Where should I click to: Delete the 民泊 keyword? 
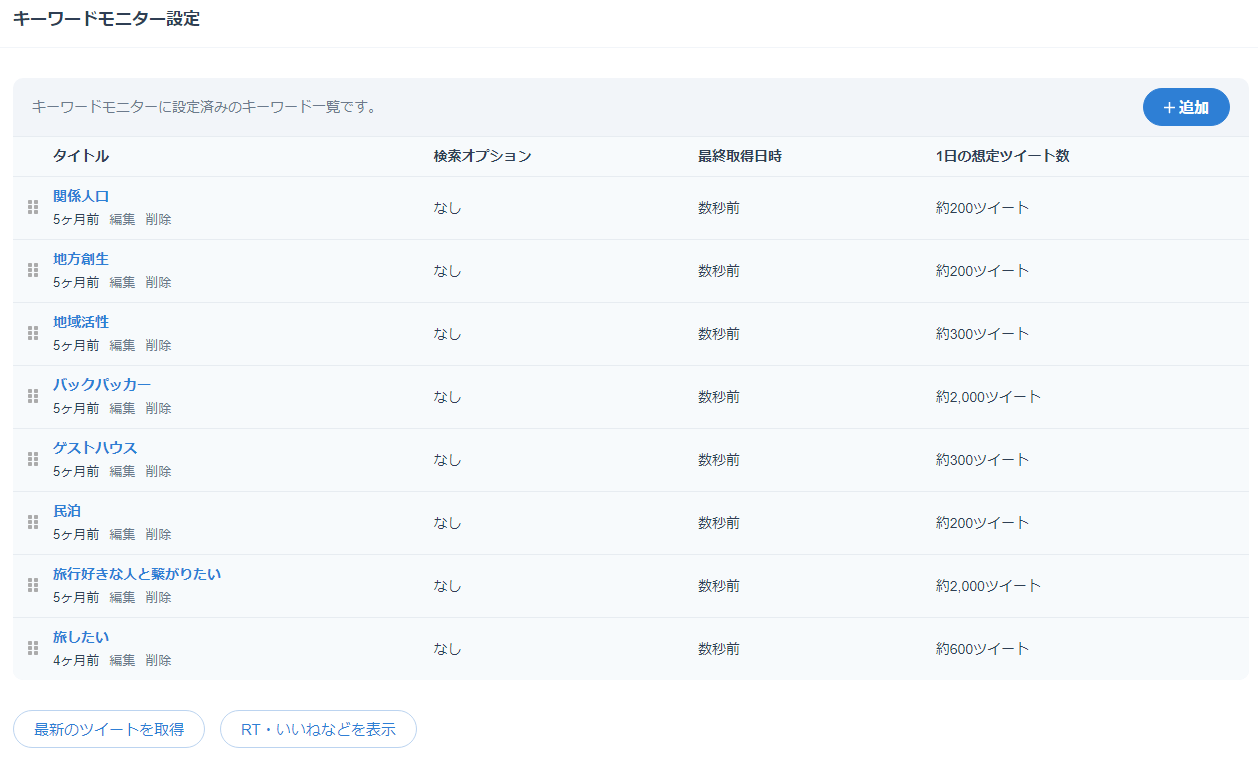[x=158, y=535]
